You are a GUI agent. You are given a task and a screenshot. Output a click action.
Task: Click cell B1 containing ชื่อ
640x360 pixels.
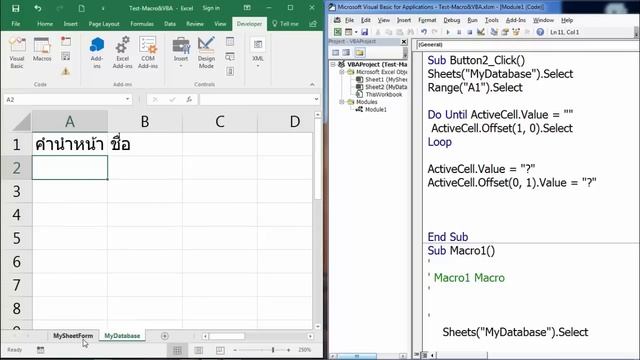pos(145,144)
